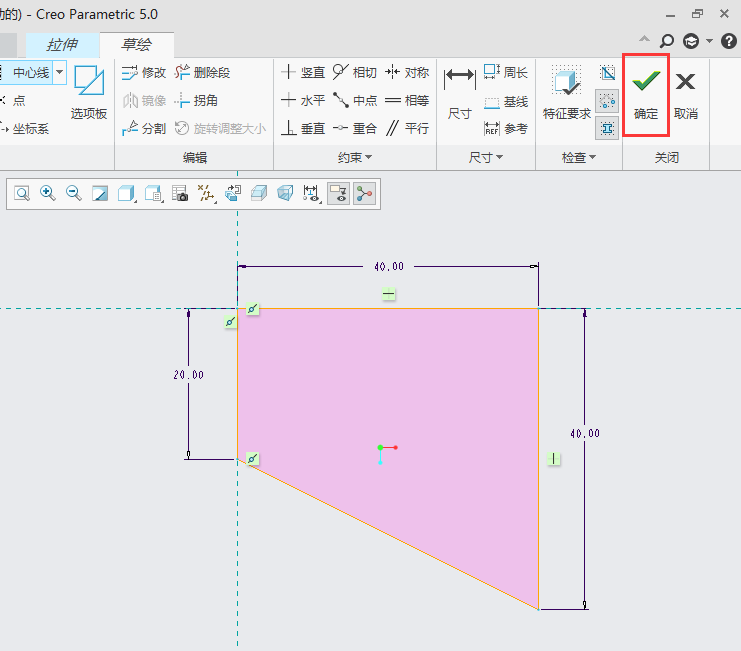Expand the 检查 group dropdown

pyautogui.click(x=578, y=157)
